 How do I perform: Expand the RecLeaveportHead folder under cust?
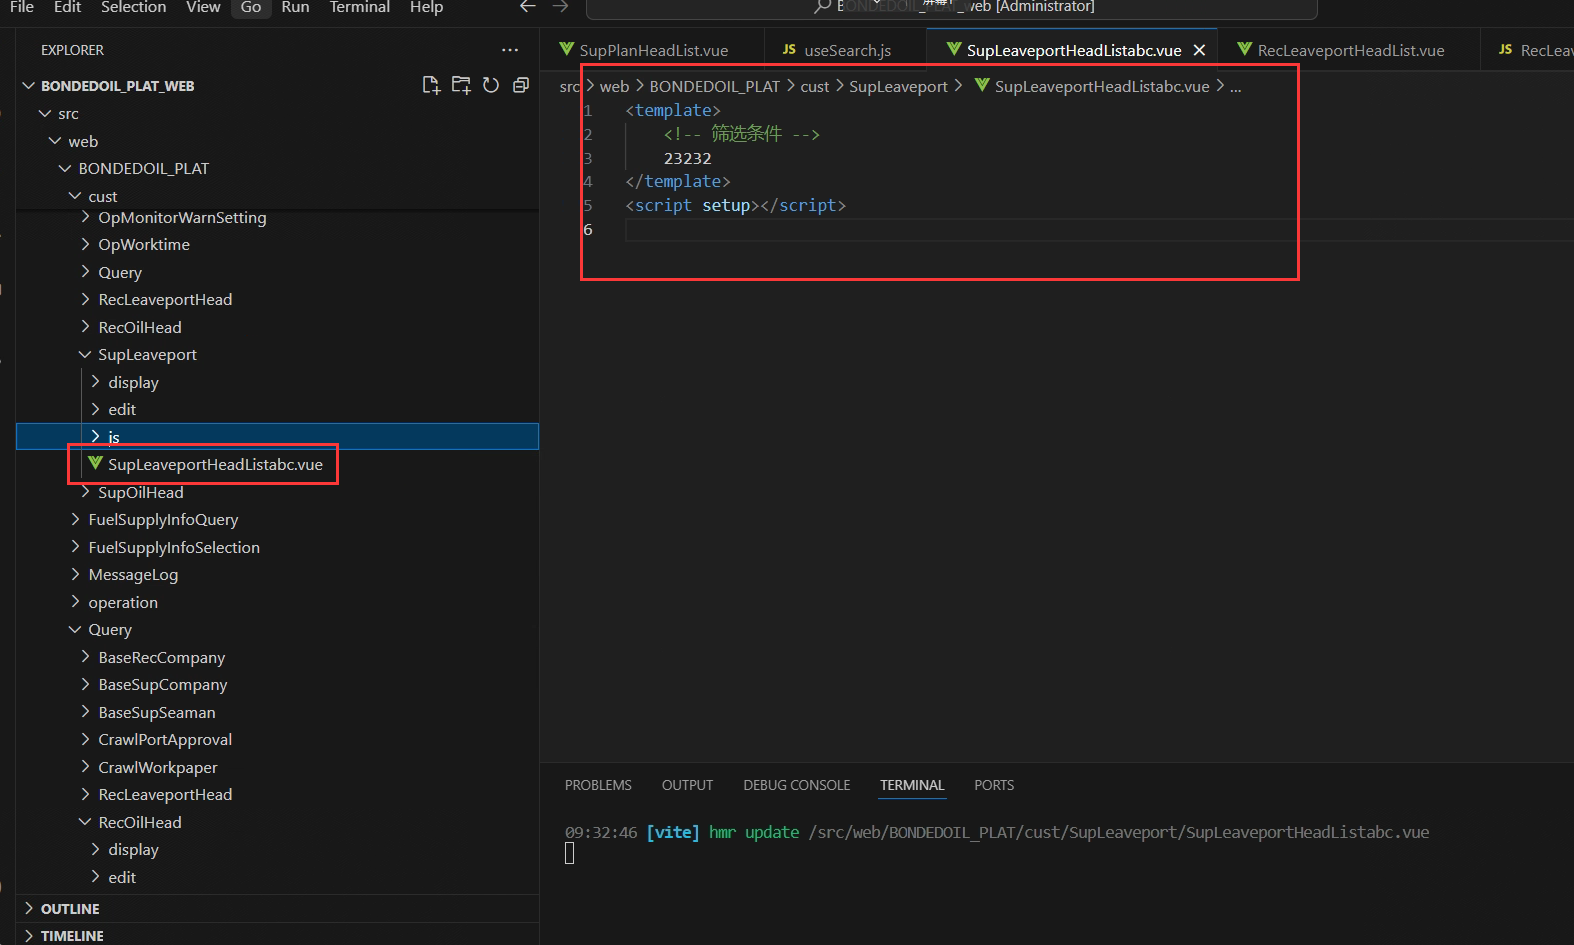click(278, 299)
